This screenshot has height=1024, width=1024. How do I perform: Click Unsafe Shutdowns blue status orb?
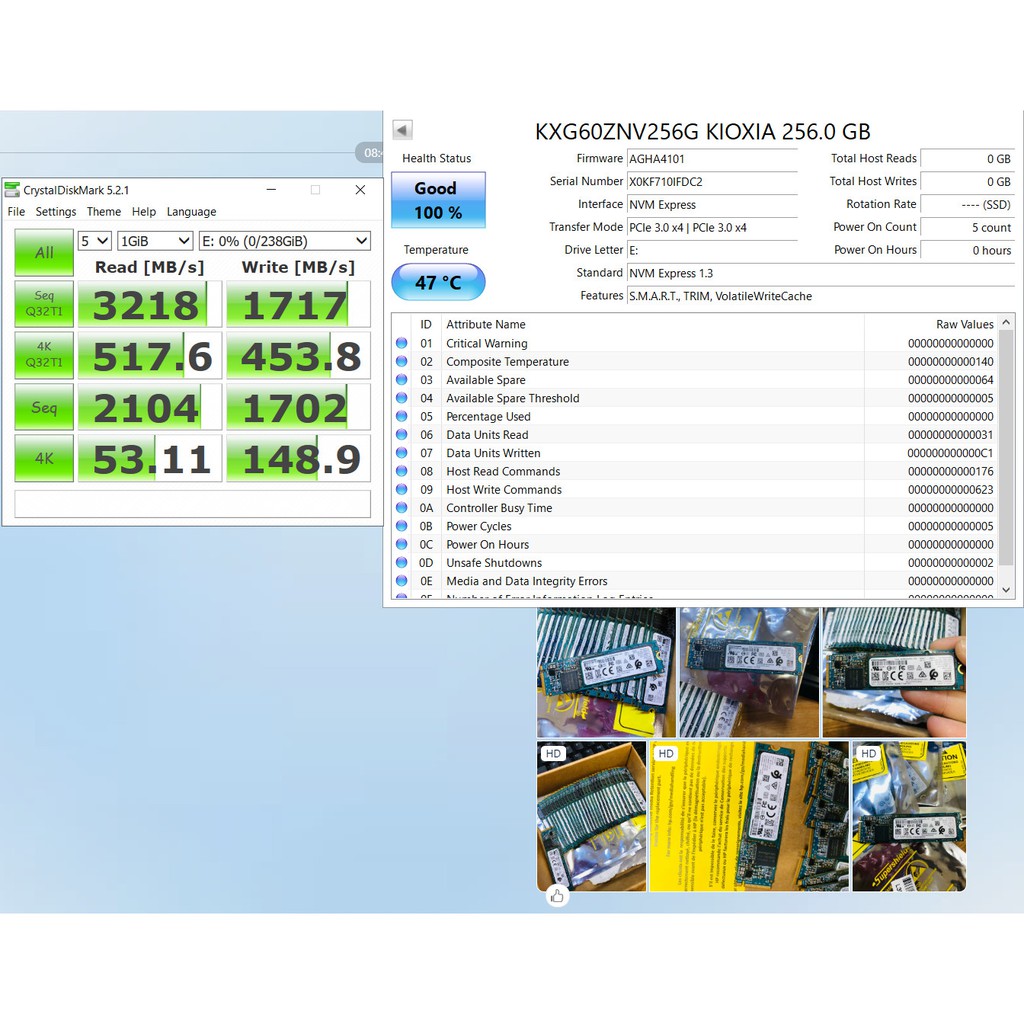click(x=401, y=563)
